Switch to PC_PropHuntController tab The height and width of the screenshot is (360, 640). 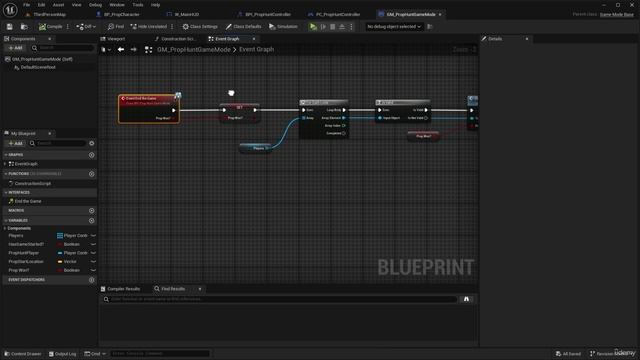tap(338, 14)
